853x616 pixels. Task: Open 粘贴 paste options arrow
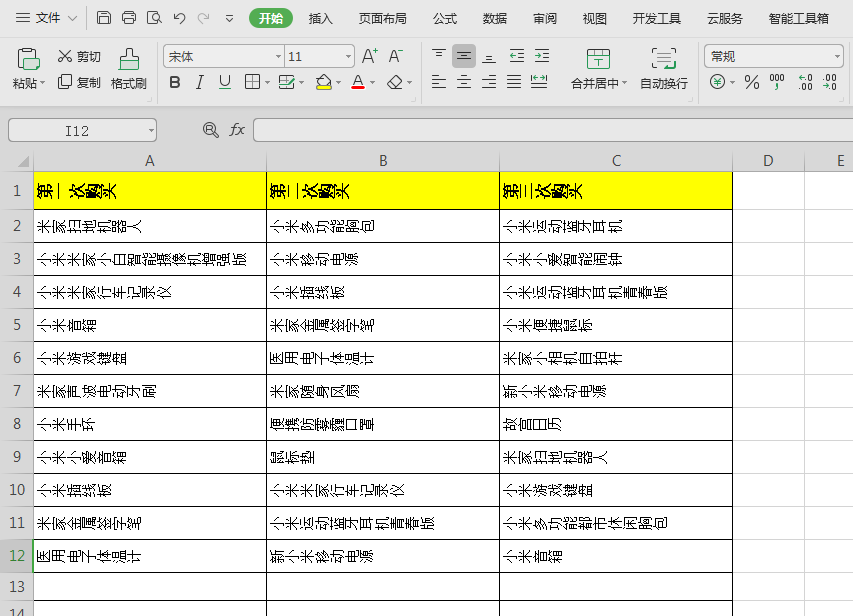[42, 83]
